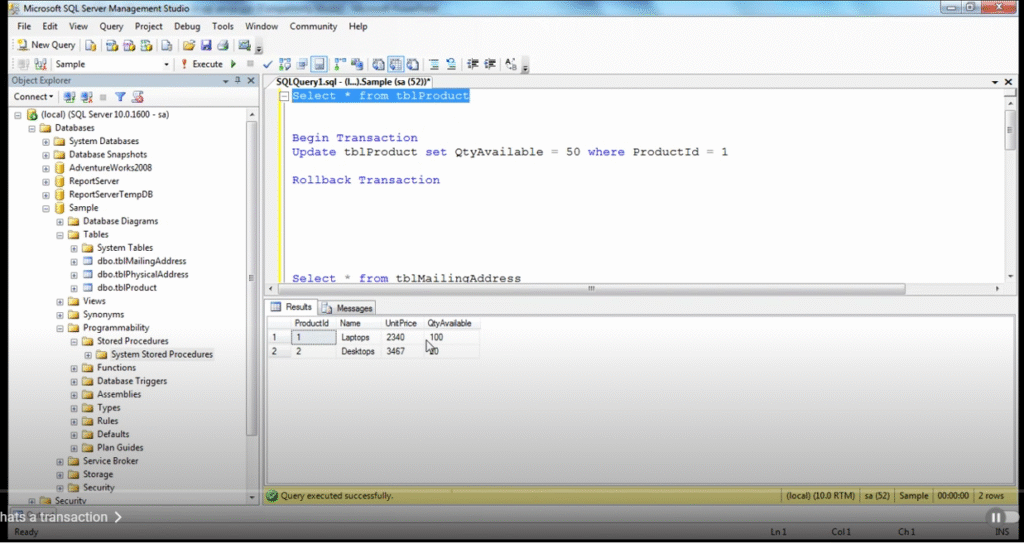Open an Analysis Services XMLA Query

click(147, 45)
